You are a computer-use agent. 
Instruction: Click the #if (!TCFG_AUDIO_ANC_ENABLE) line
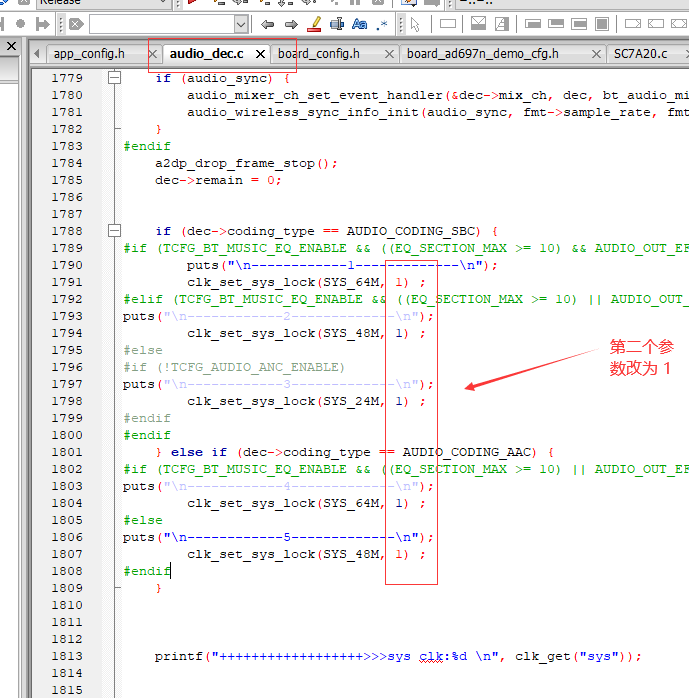click(x=234, y=367)
